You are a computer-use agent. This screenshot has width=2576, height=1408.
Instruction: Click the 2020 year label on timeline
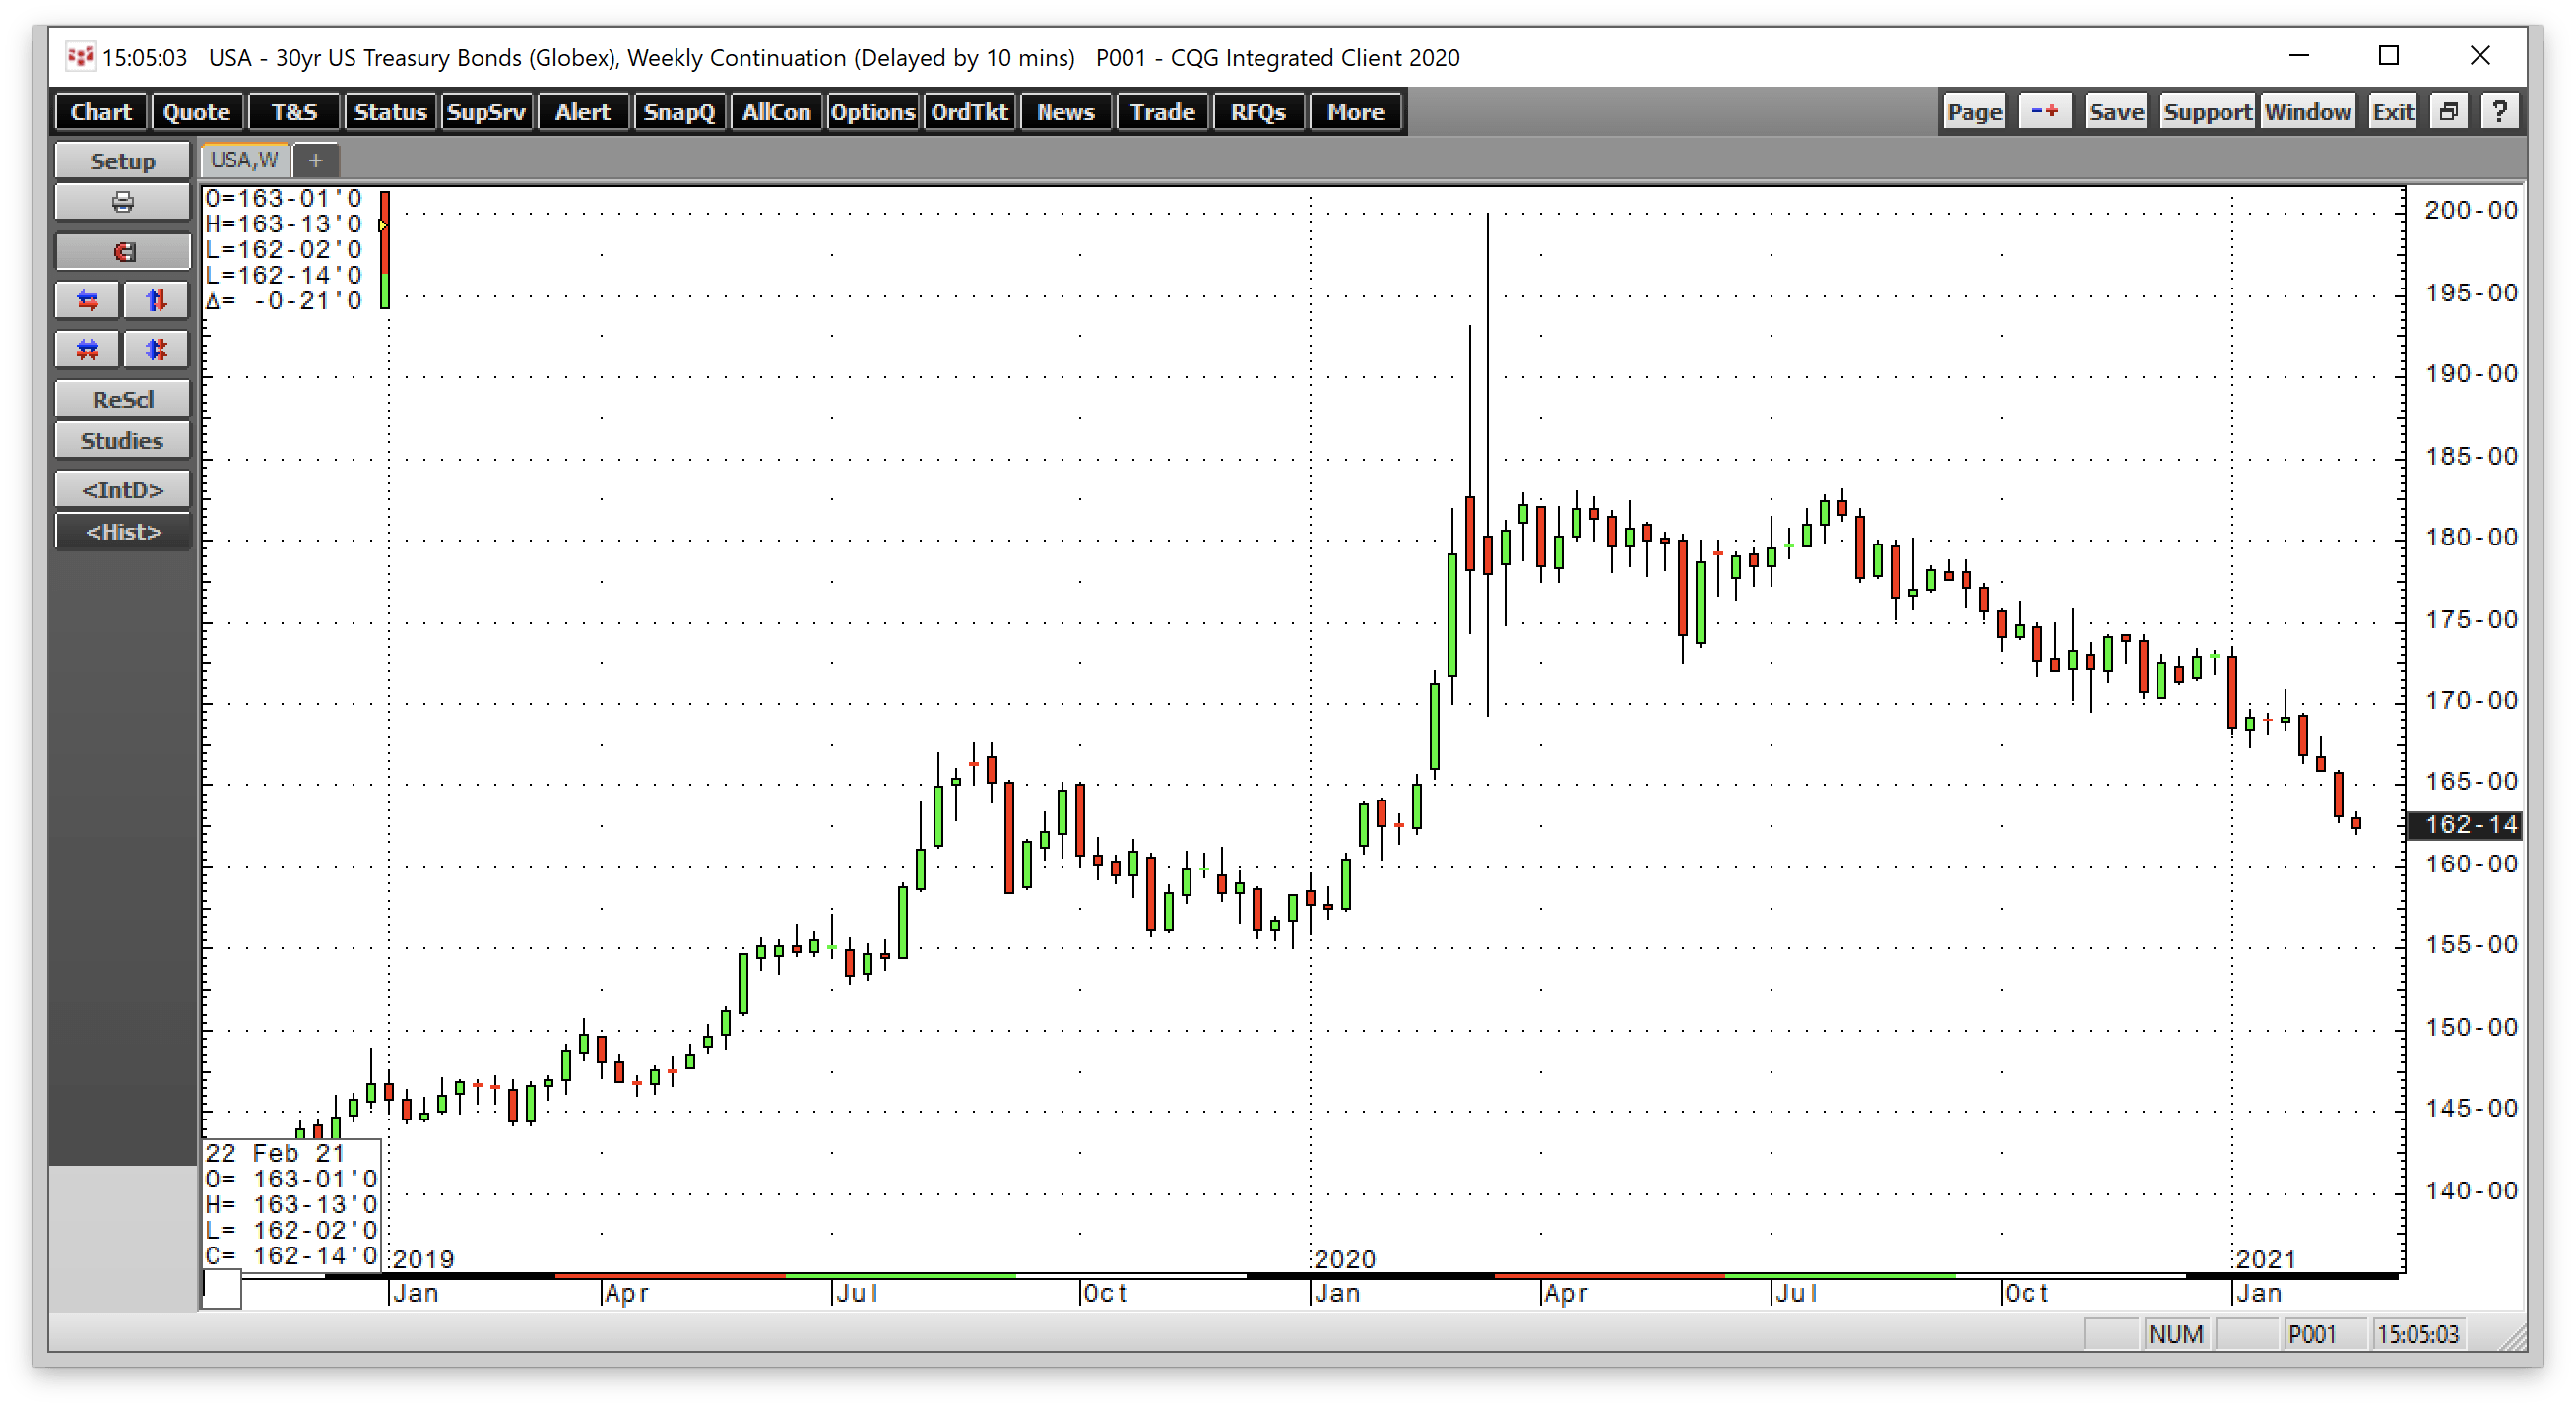[1344, 1259]
